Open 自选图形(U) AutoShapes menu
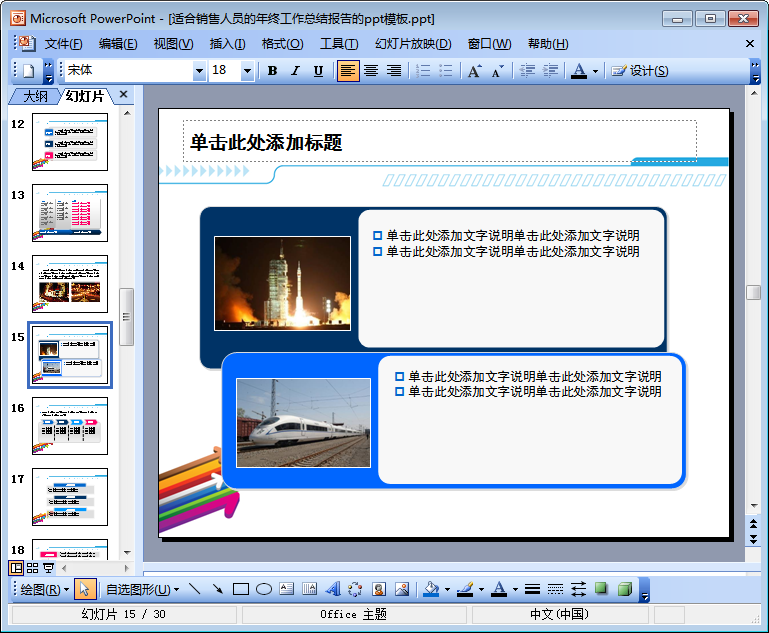Screen dimensions: 769x633 (x=142, y=589)
